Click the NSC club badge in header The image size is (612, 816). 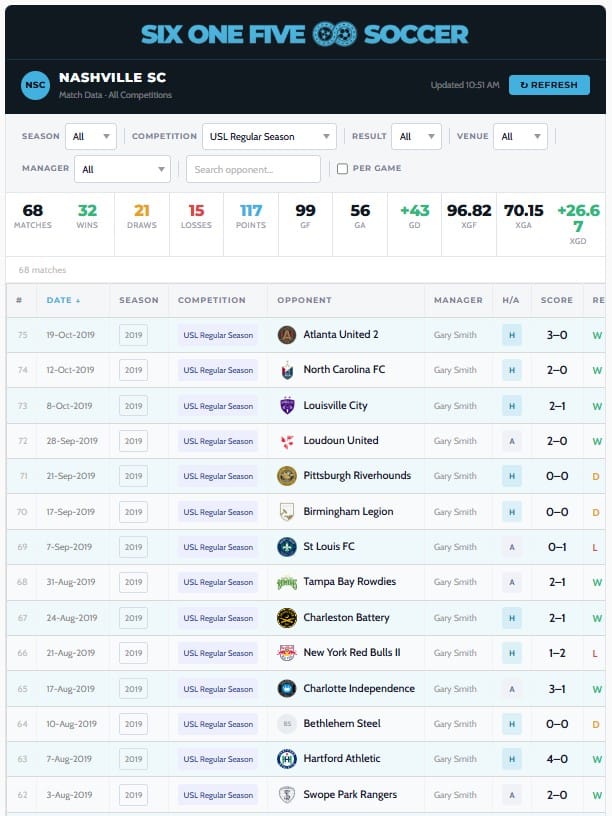tap(35, 85)
